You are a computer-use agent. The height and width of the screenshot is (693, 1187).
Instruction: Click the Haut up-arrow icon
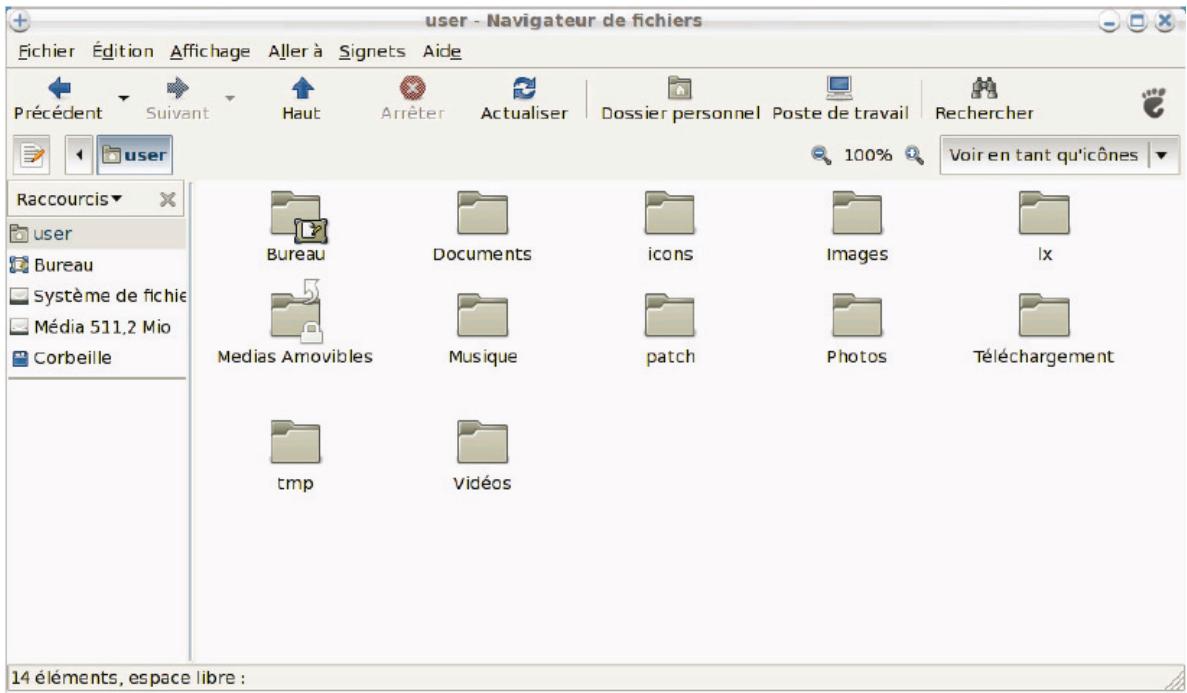point(302,89)
